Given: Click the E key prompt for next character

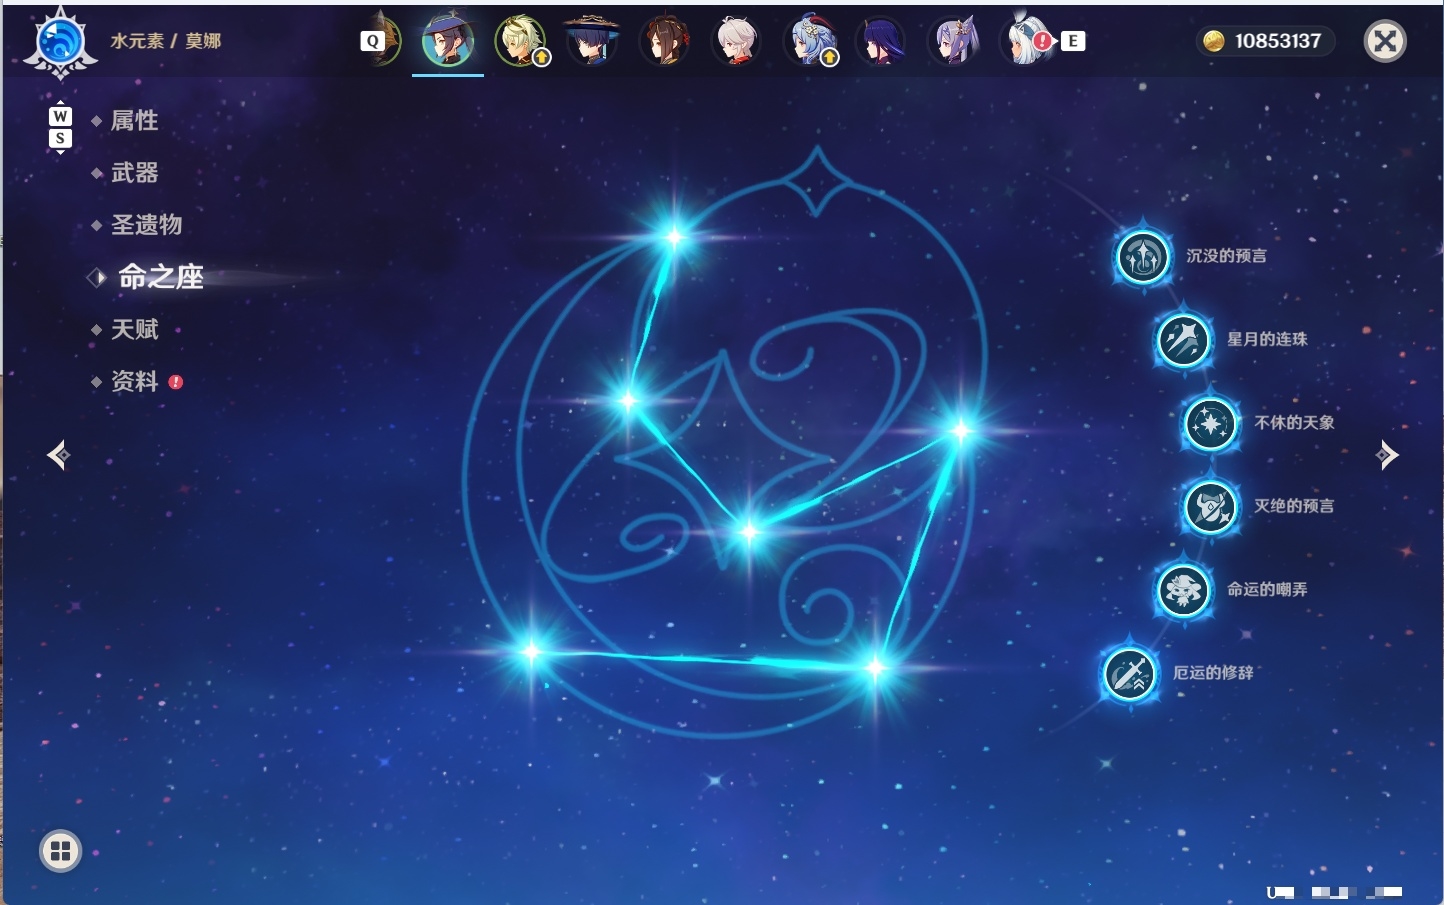Looking at the screenshot, I should coord(1073,41).
